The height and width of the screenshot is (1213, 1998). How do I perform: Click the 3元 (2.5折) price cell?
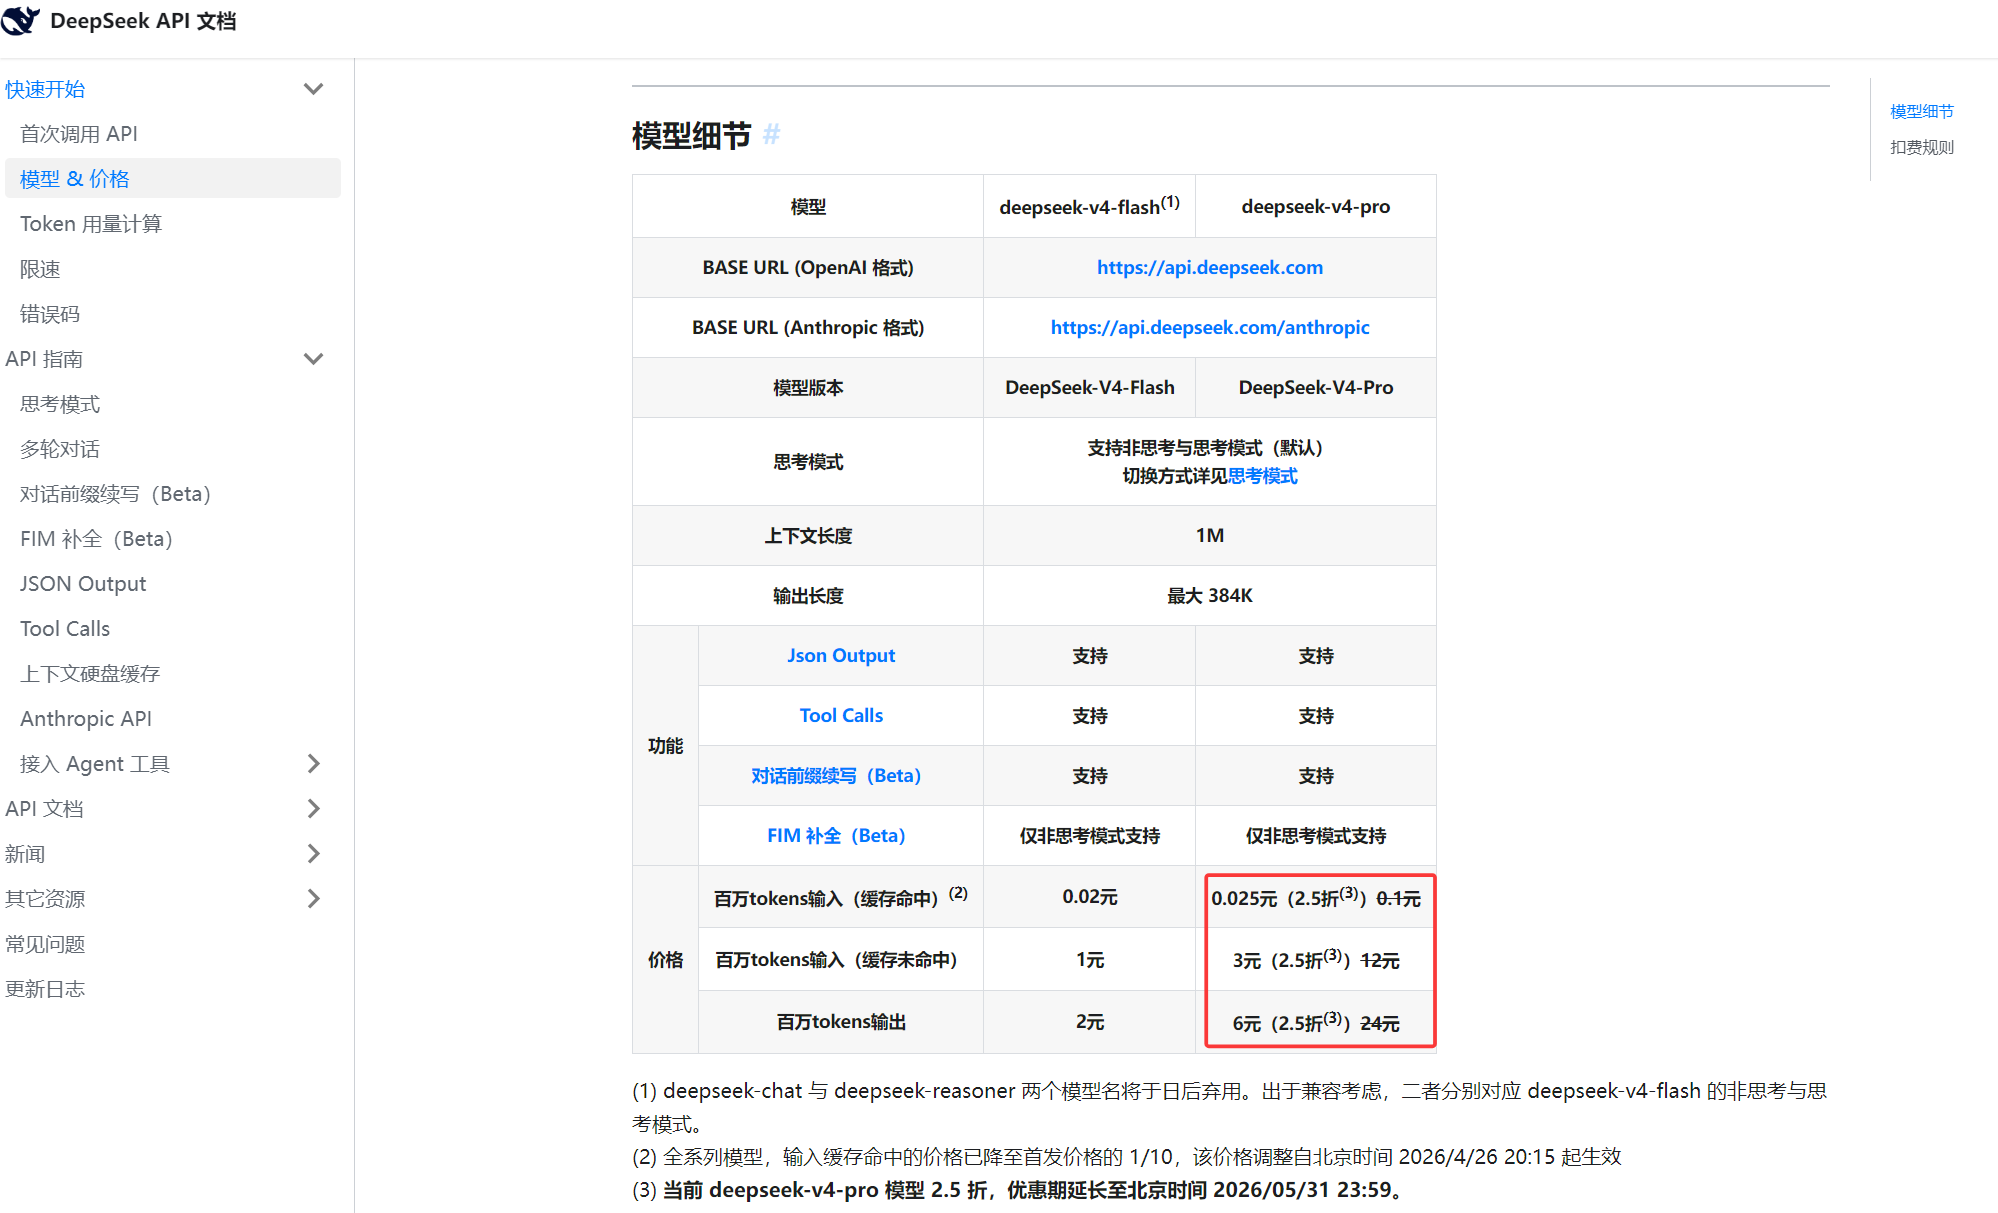point(1315,960)
